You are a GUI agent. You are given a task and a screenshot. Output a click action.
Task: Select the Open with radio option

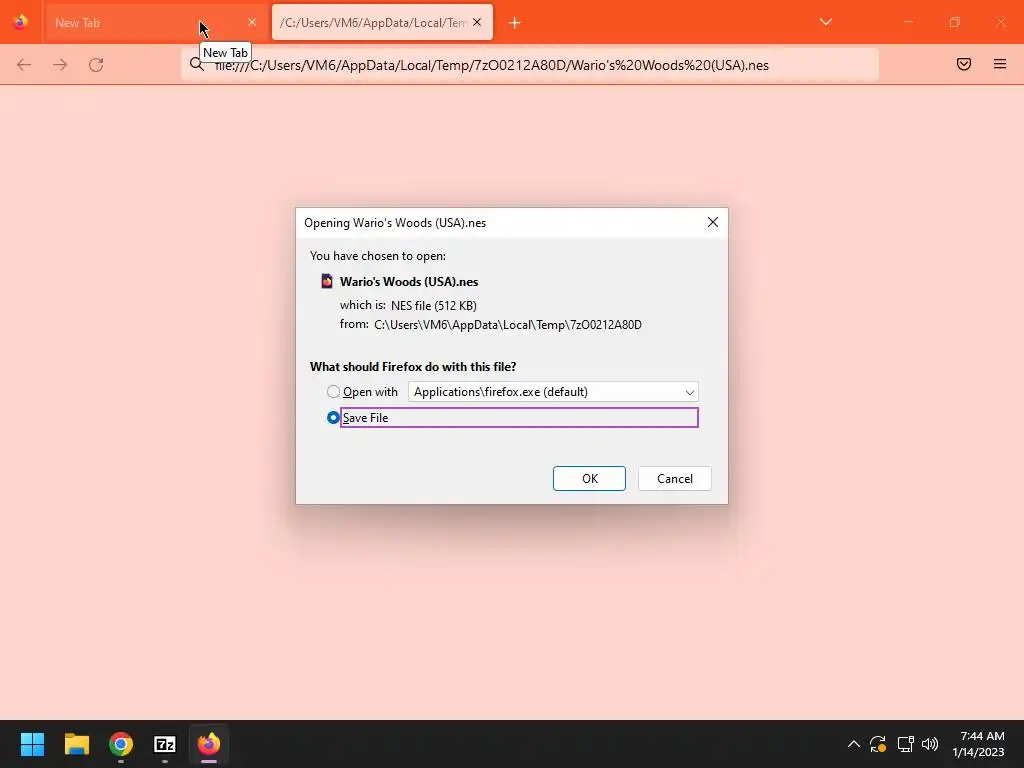coord(333,391)
